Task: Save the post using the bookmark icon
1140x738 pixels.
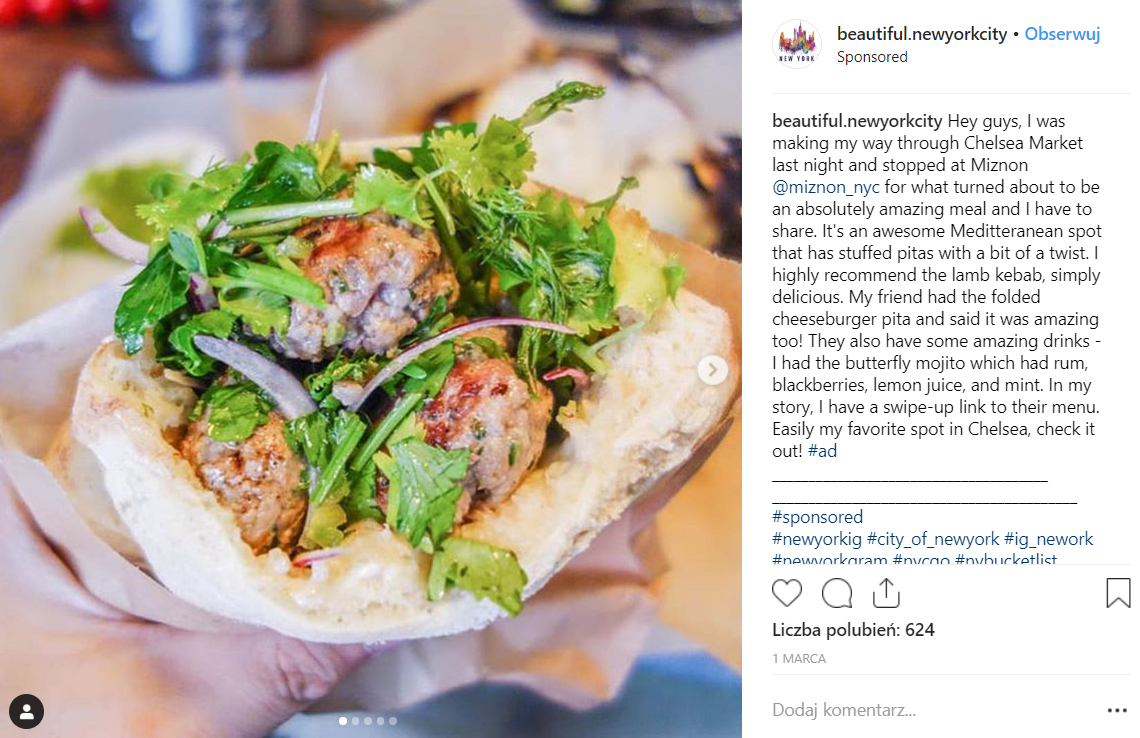Action: [1118, 593]
